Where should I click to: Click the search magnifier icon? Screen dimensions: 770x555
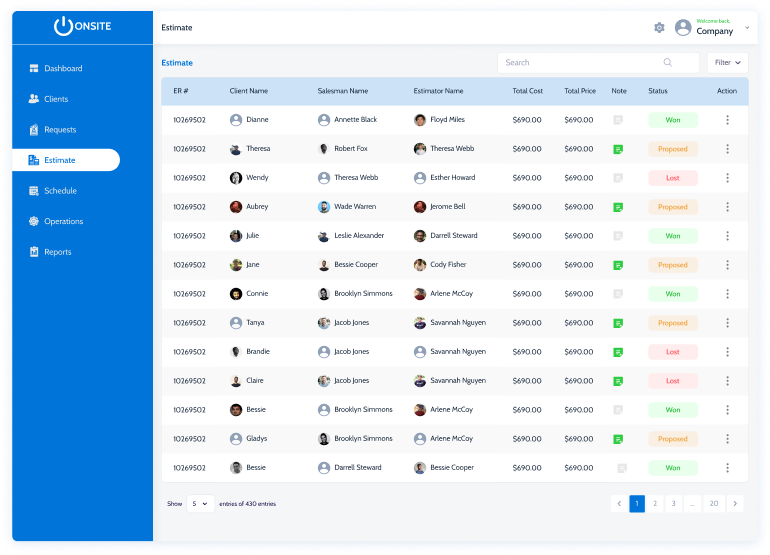click(x=667, y=63)
